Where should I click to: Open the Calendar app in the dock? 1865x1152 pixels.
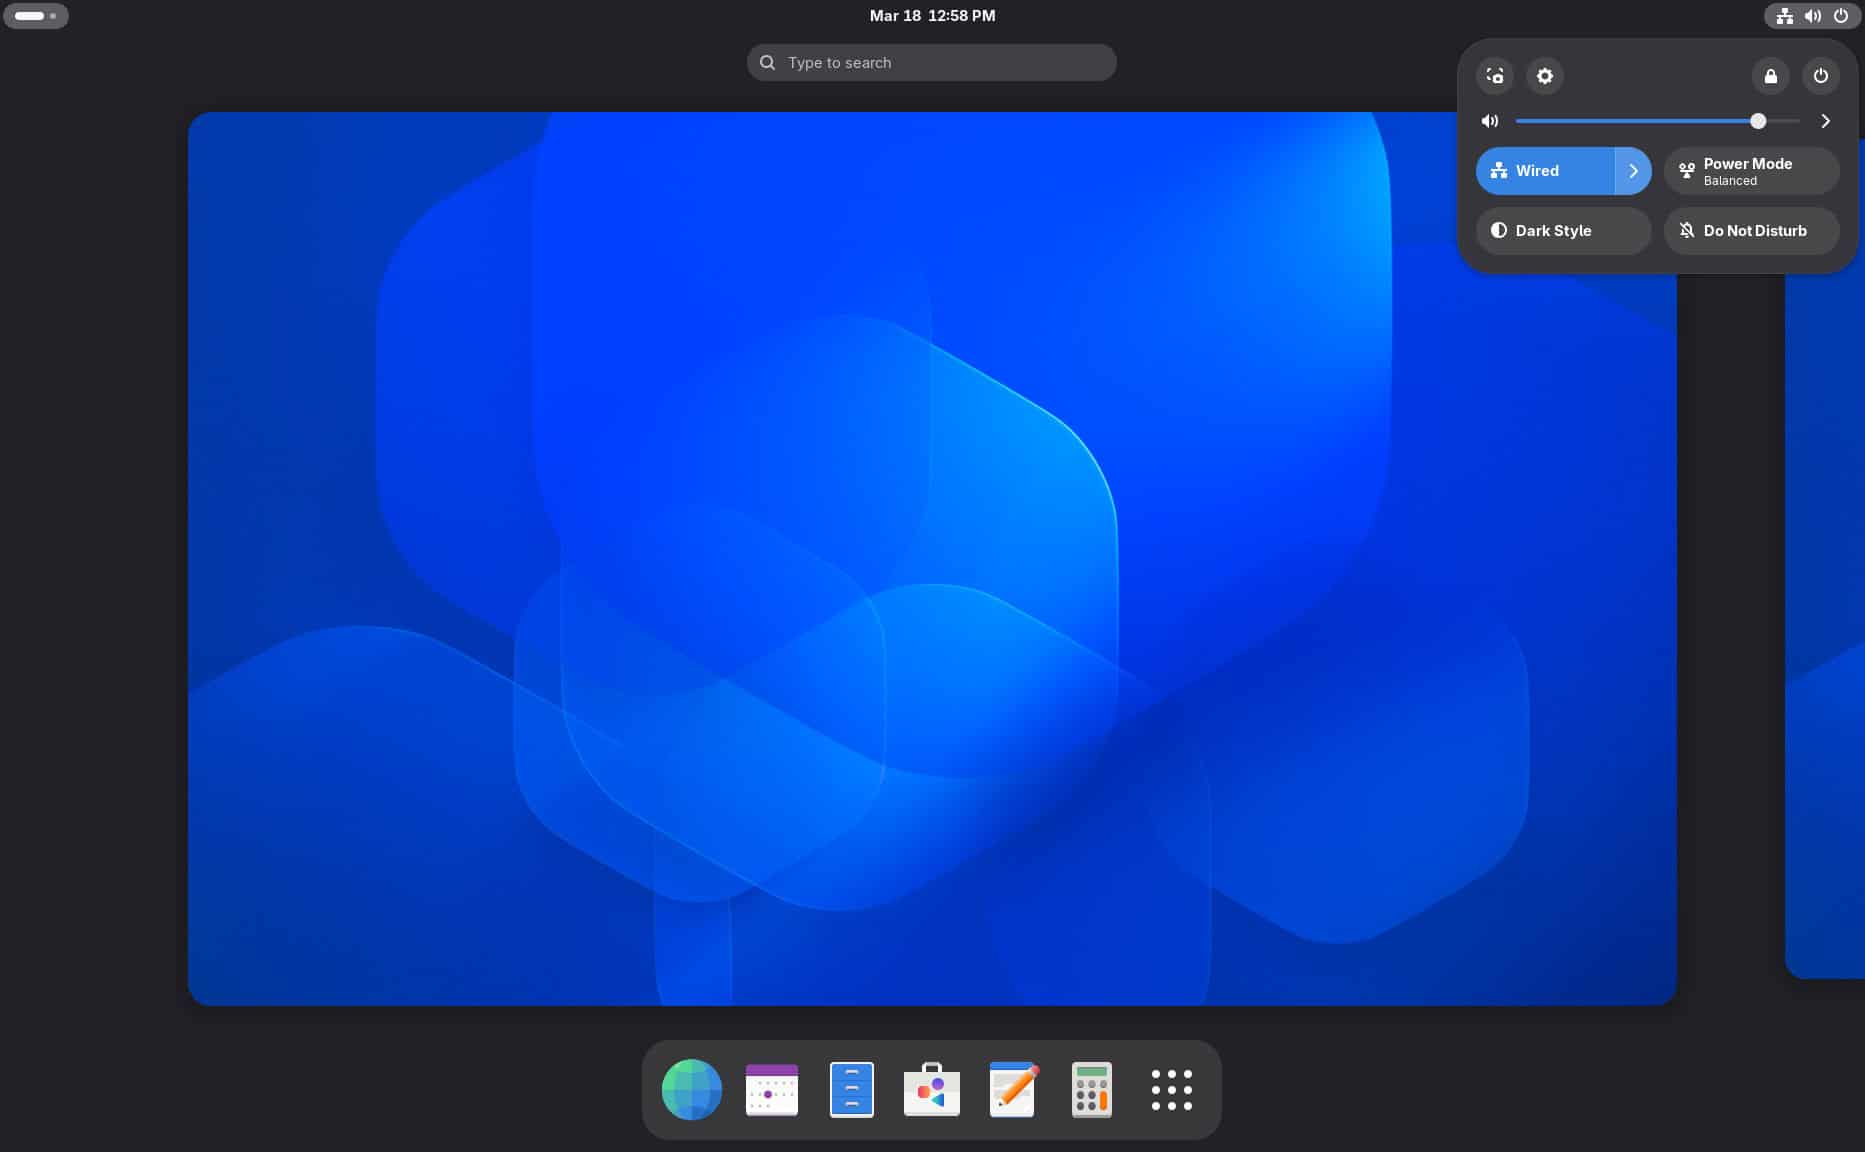pyautogui.click(x=771, y=1089)
